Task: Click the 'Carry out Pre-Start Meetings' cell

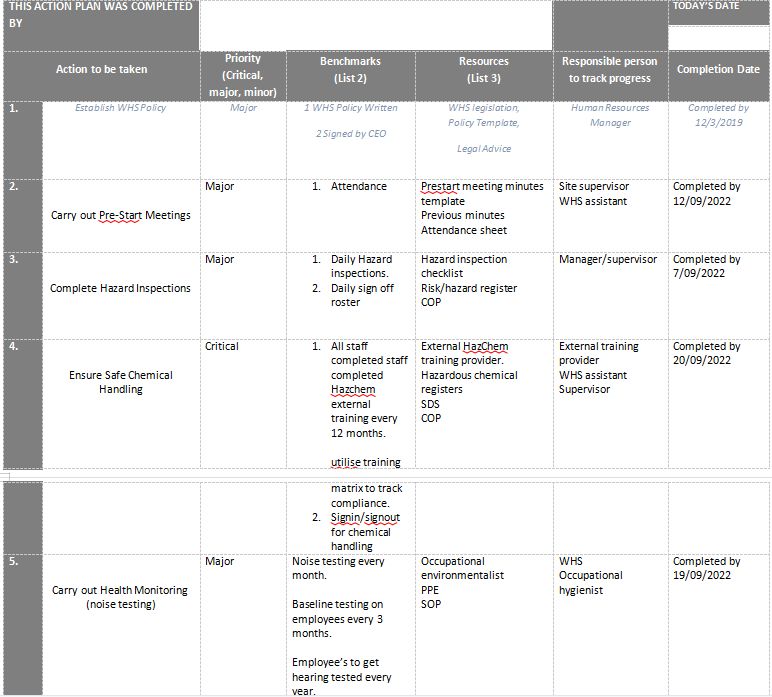Action: click(120, 215)
